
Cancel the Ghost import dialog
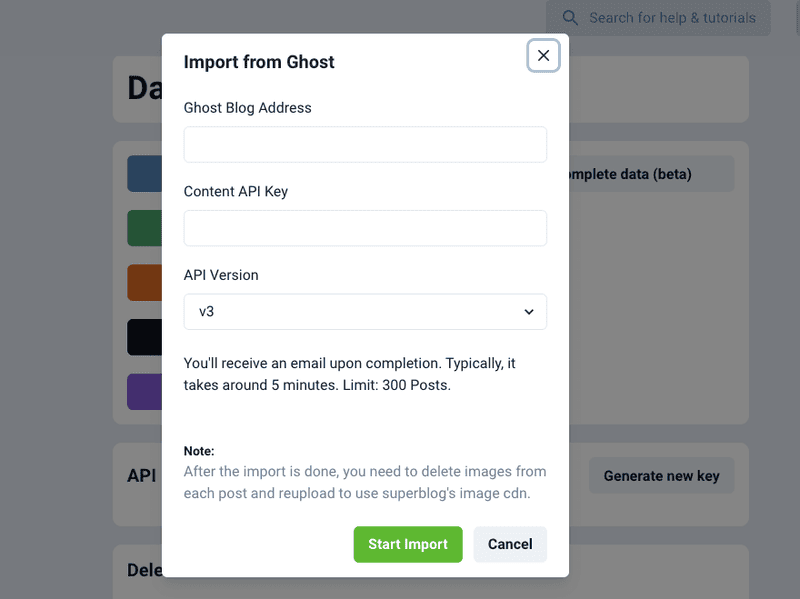click(x=510, y=544)
